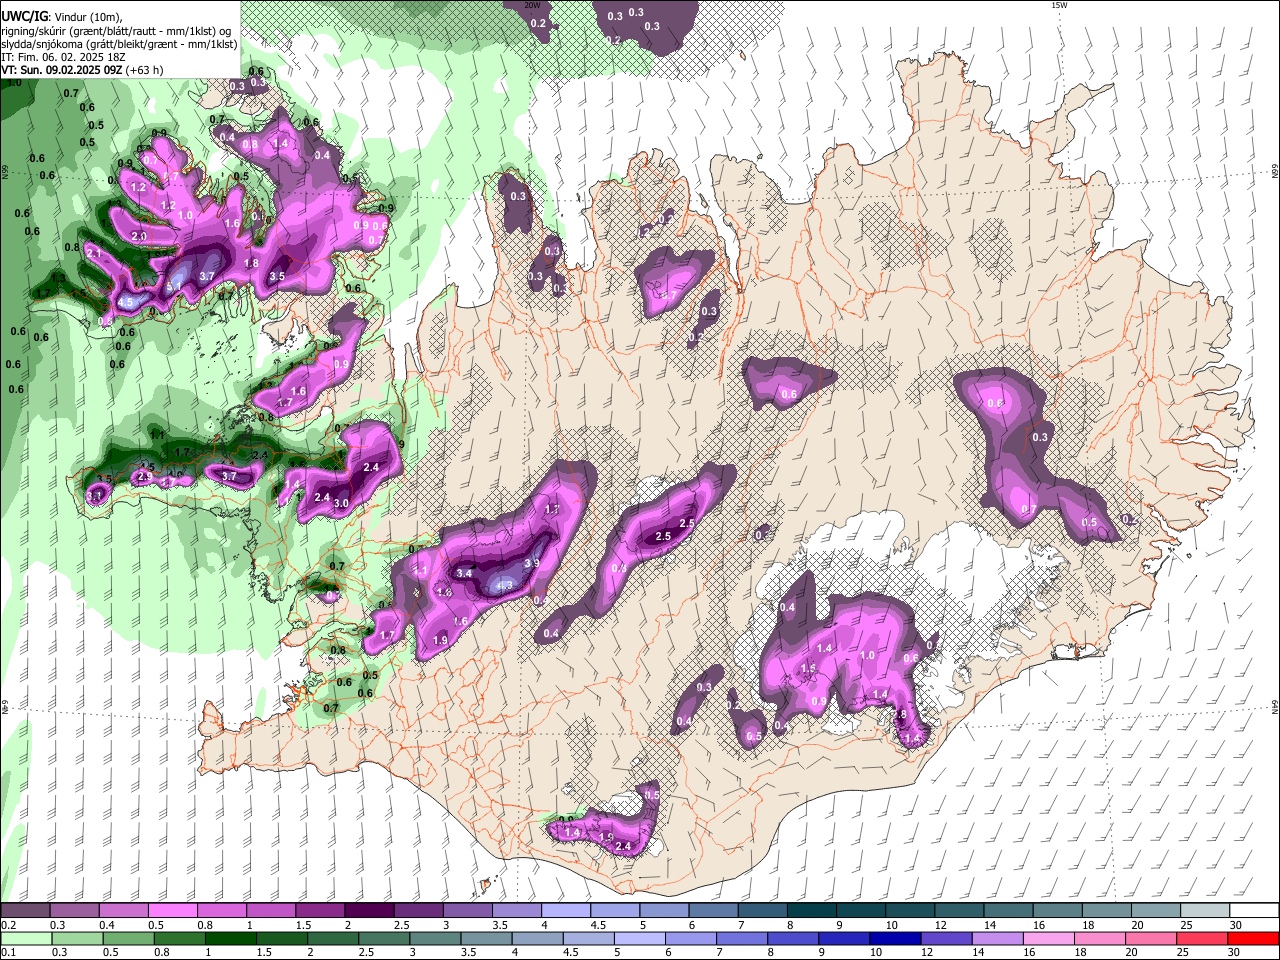This screenshot has width=1280, height=960.
Task: Click the '2.0' value in the Westfjords
Action: point(139,236)
